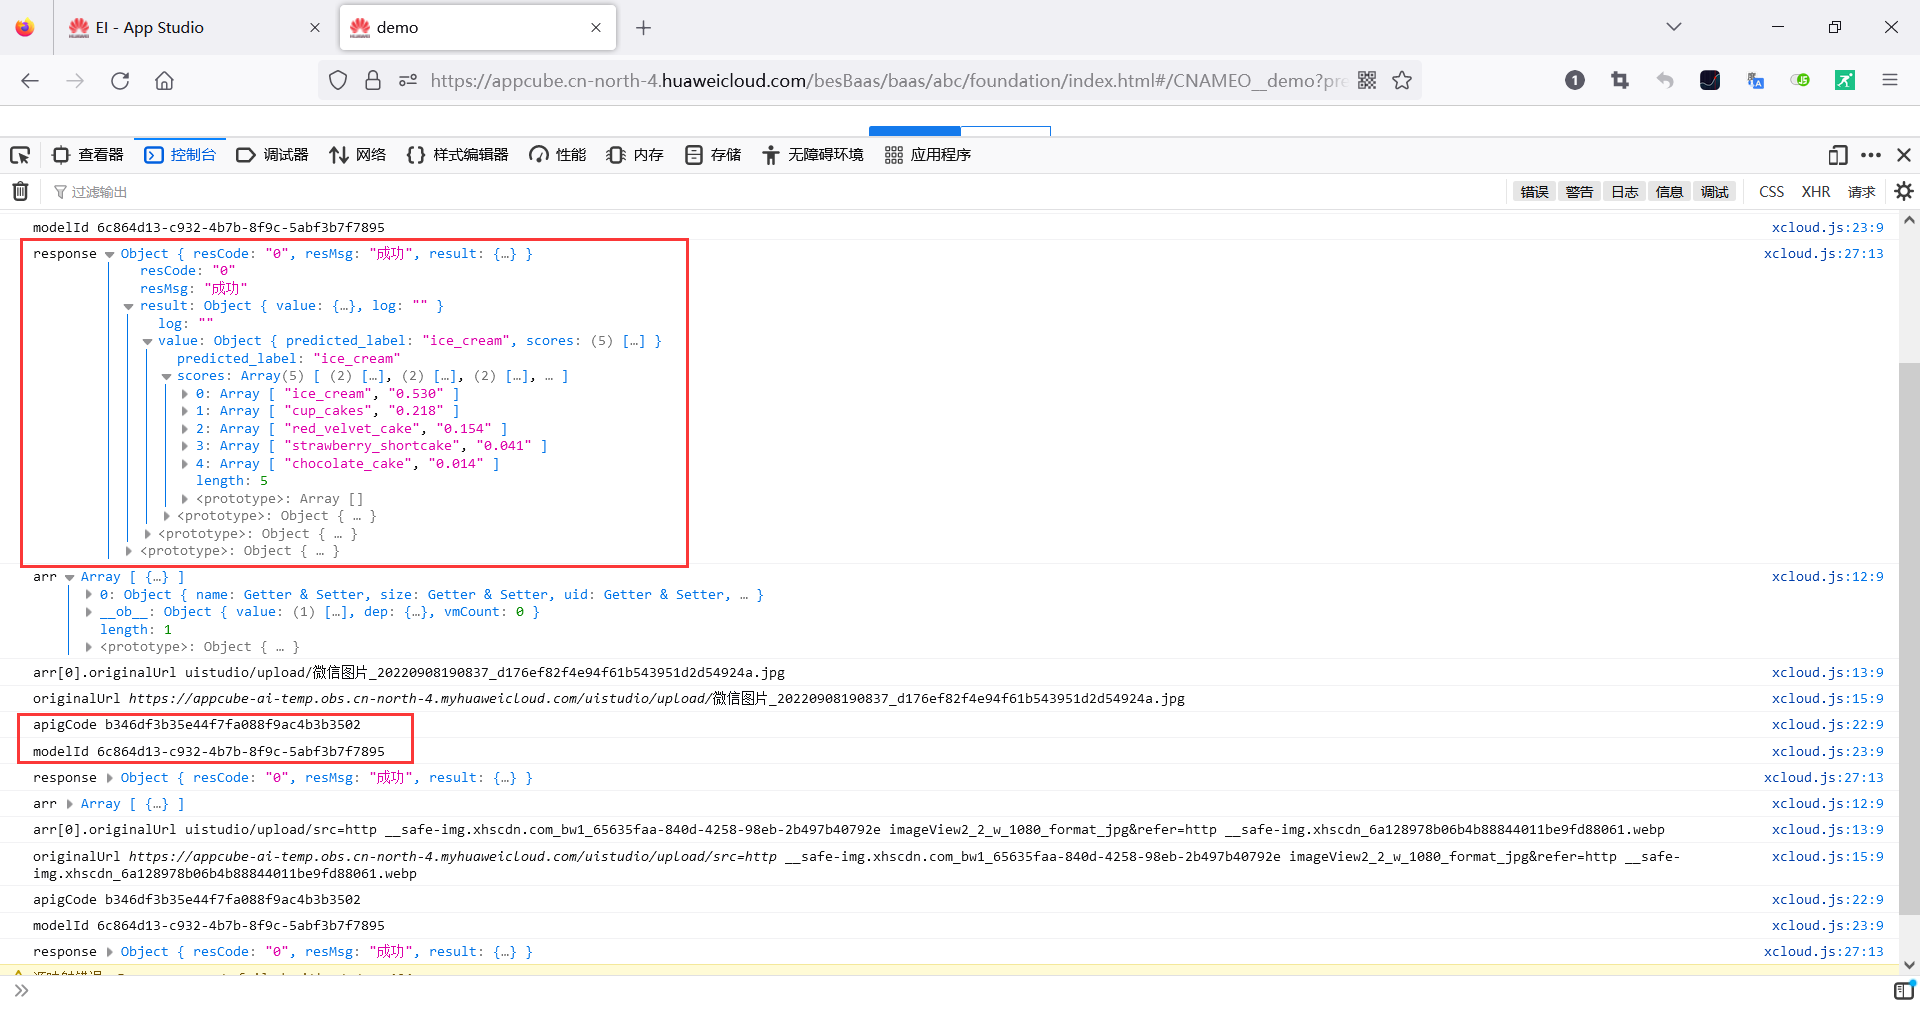Expand the ice_cream 0.530 array entry
This screenshot has width=1920, height=1030.
(x=185, y=394)
